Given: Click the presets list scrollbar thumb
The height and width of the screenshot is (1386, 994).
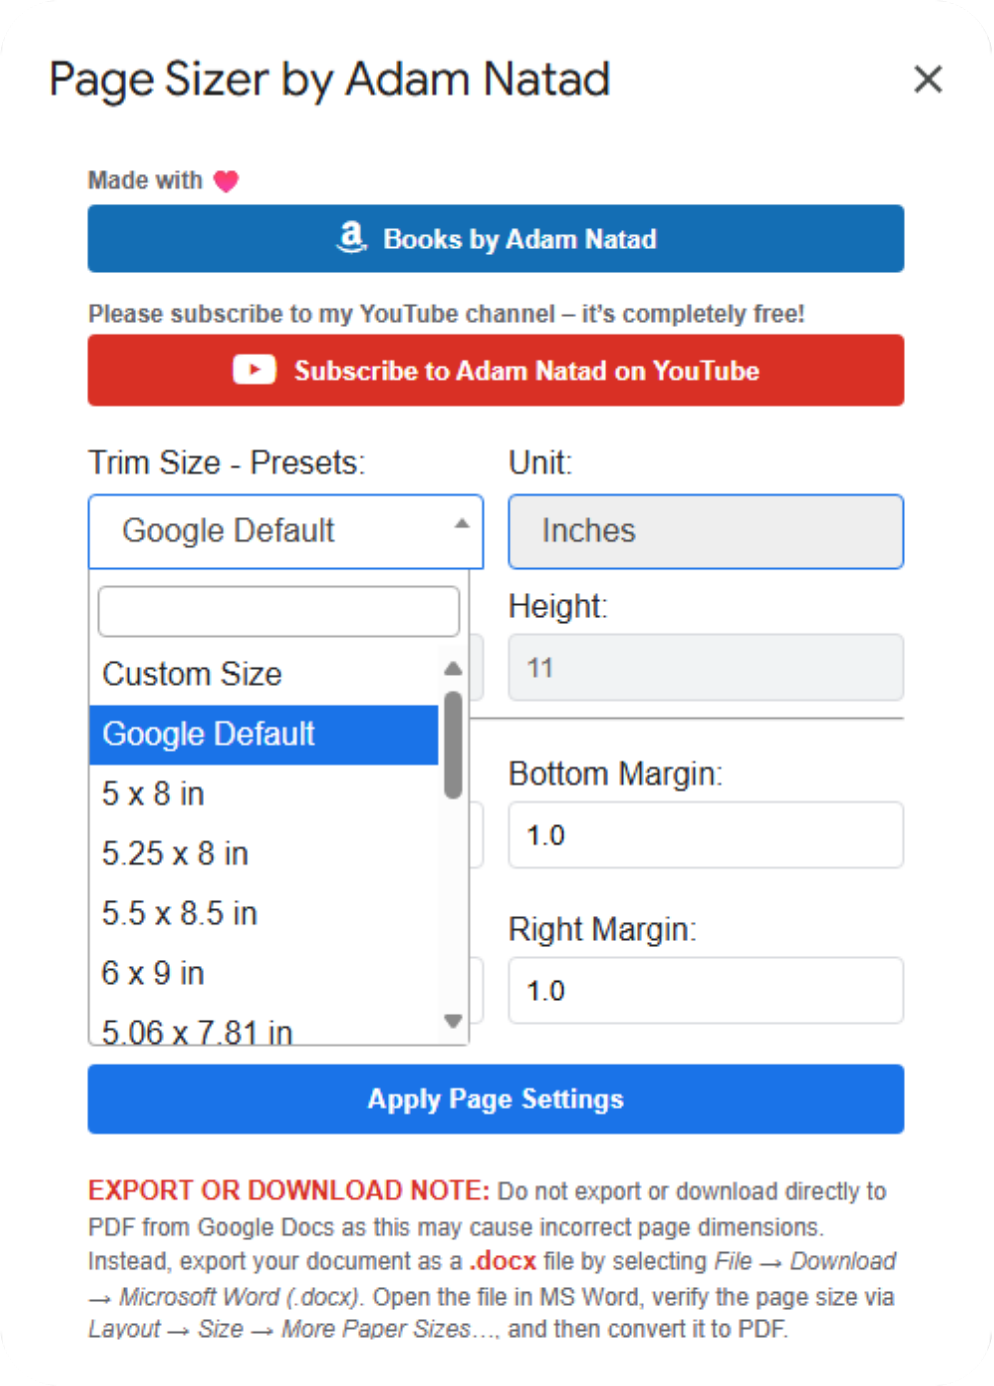Looking at the screenshot, I should coord(453,744).
